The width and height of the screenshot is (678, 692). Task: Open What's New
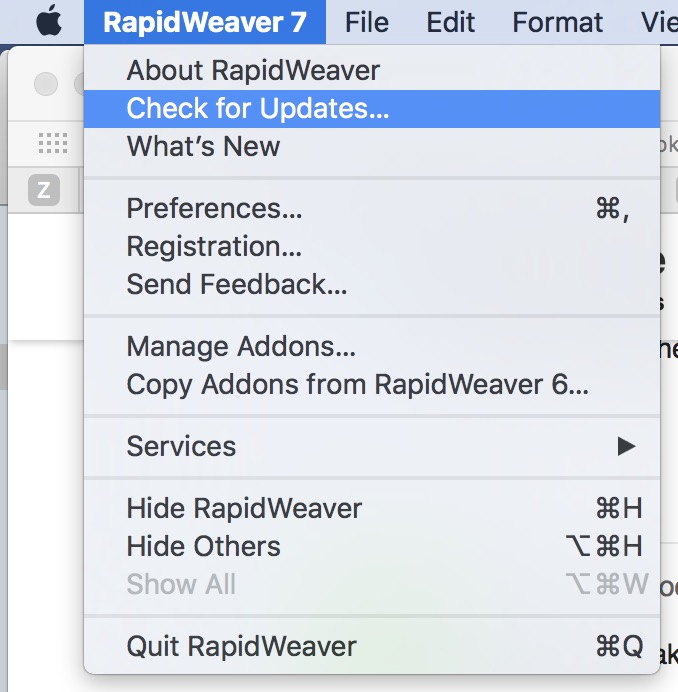pyautogui.click(x=372, y=147)
